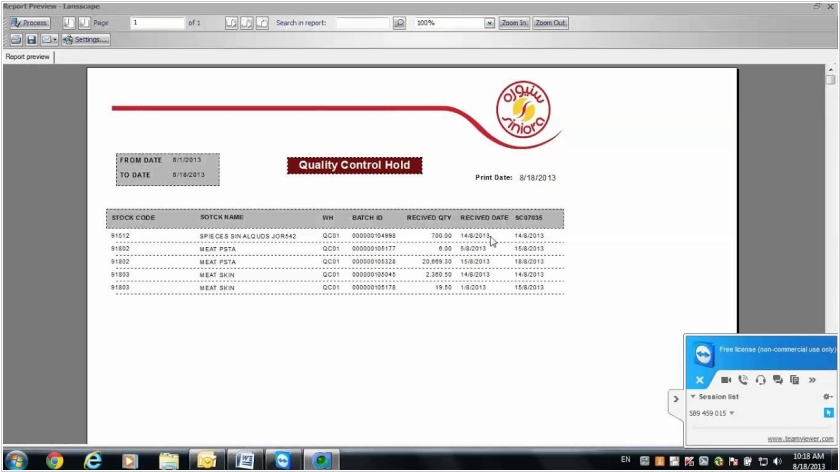This screenshot has height=472, width=840.
Task: Open Google Chrome from the taskbar
Action: click(54, 460)
